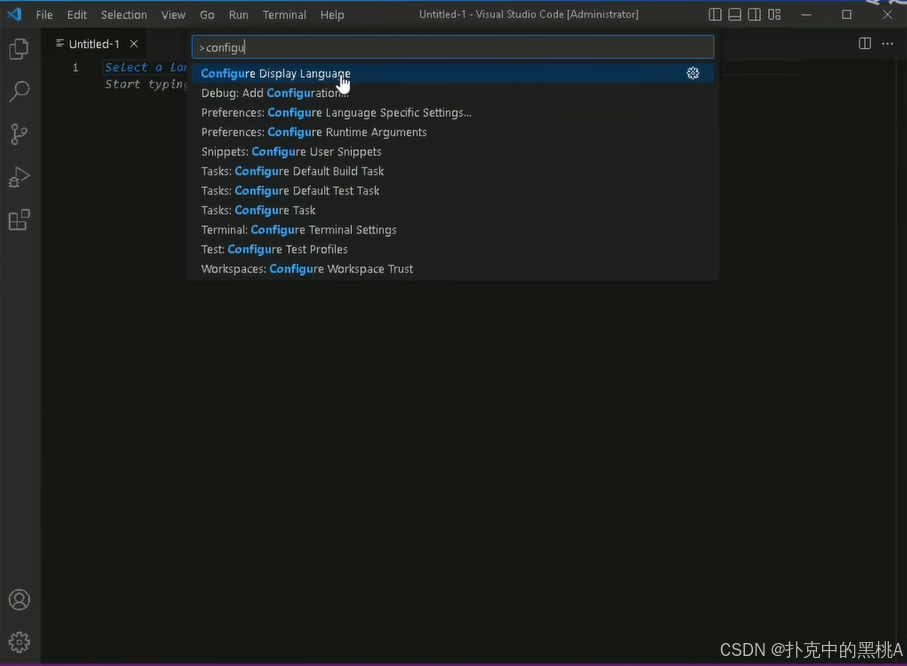Open the Manage gear in activity bar

point(19,642)
